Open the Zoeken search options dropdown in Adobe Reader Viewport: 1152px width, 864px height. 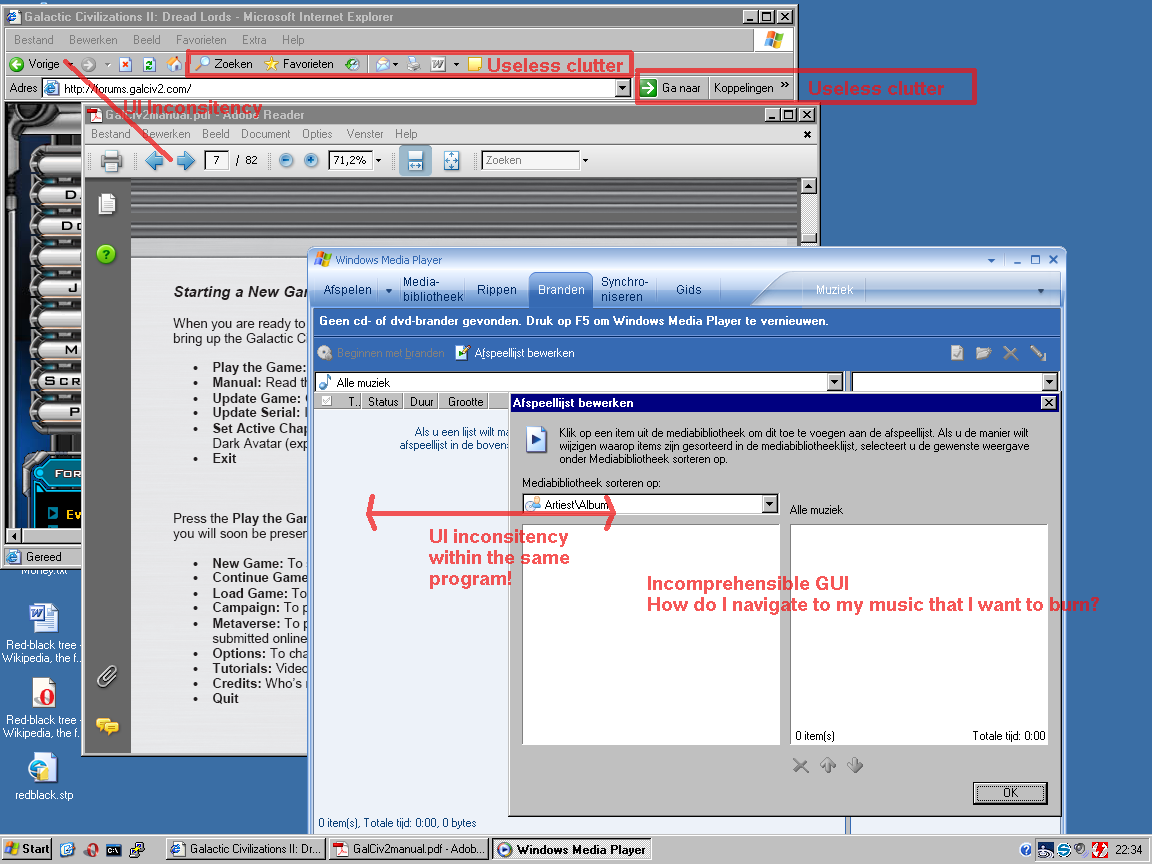coord(585,160)
